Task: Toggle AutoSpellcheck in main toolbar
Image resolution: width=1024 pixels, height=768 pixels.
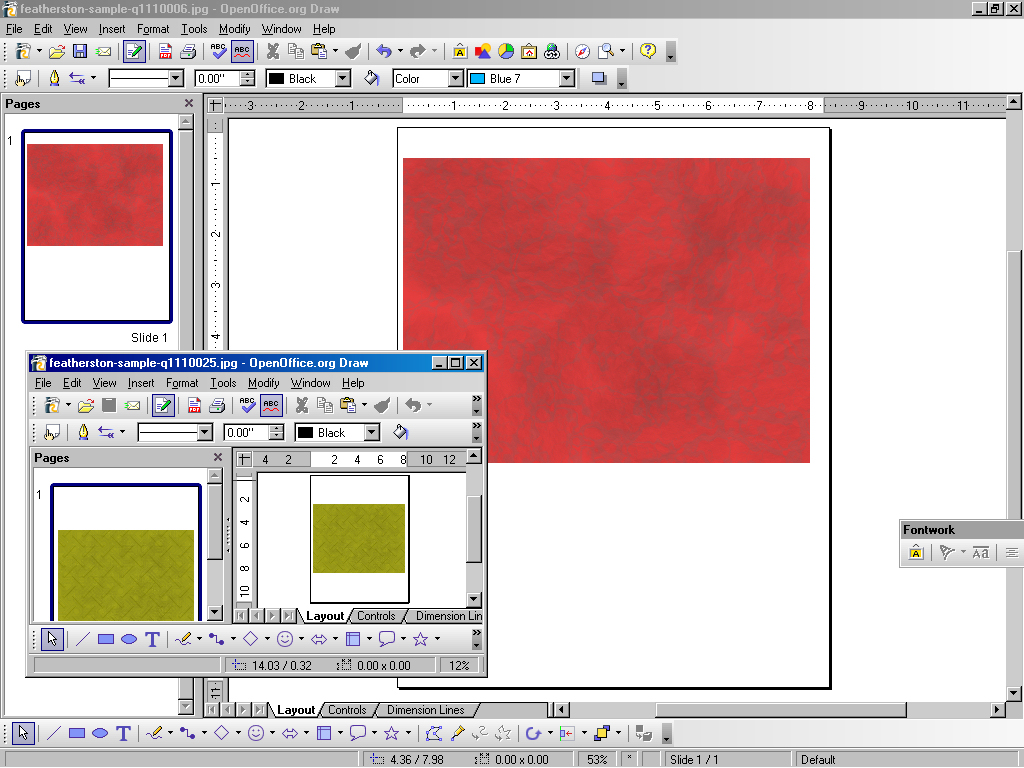Action: [x=242, y=51]
